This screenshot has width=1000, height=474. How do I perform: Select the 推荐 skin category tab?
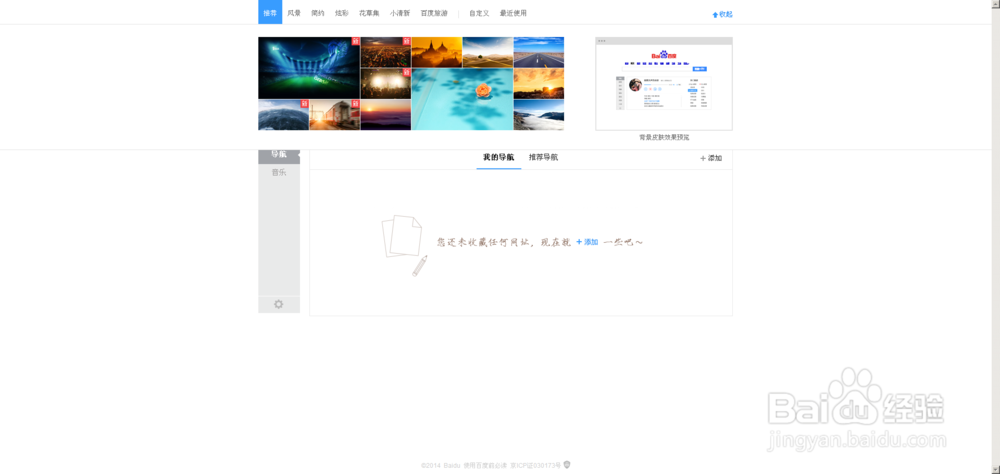[x=270, y=12]
